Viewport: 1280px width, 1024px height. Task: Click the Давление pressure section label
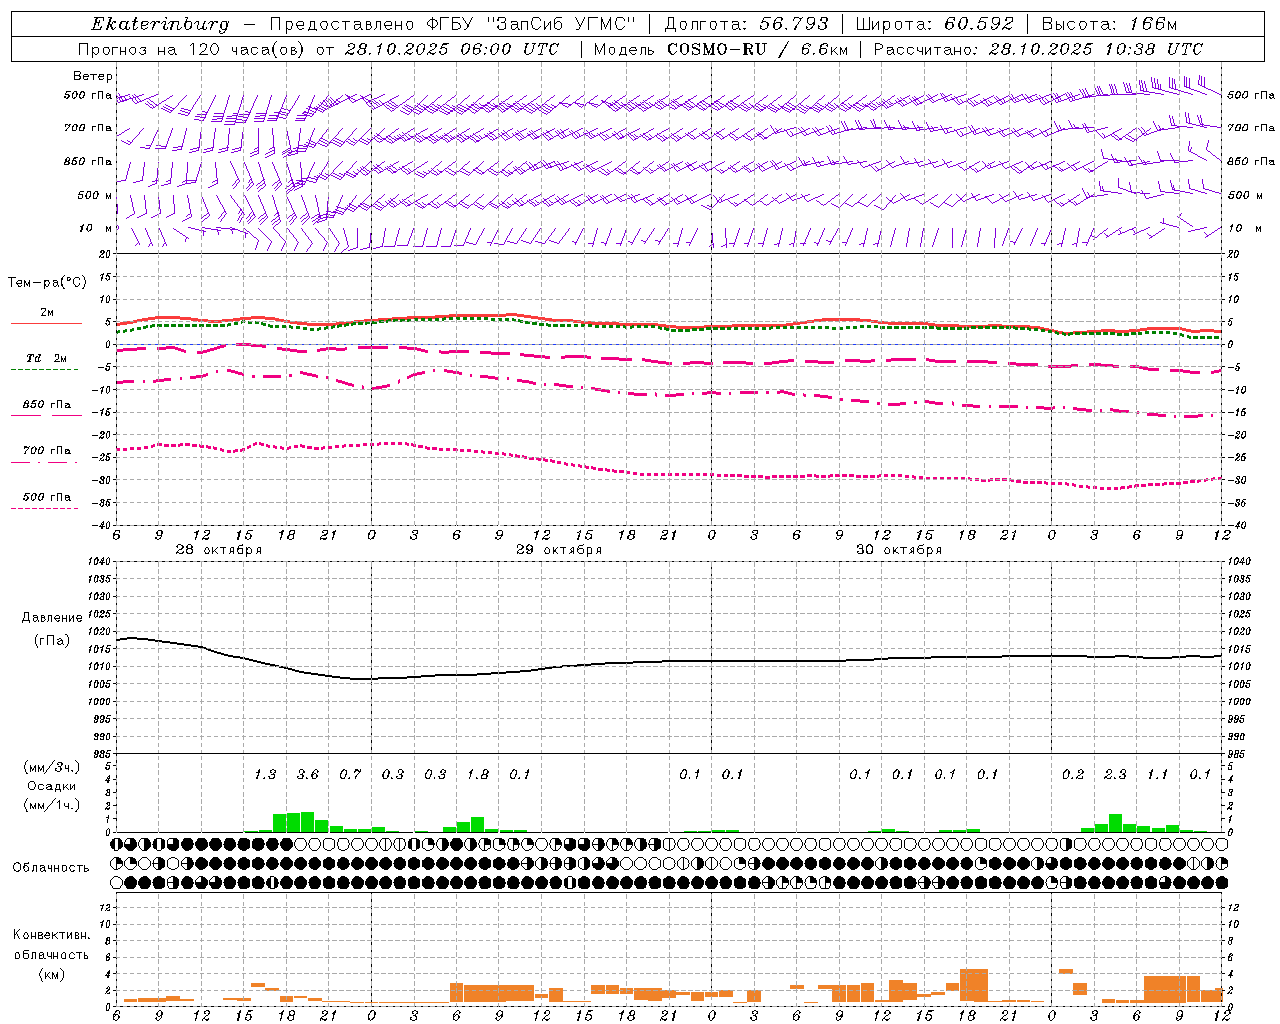[51, 618]
